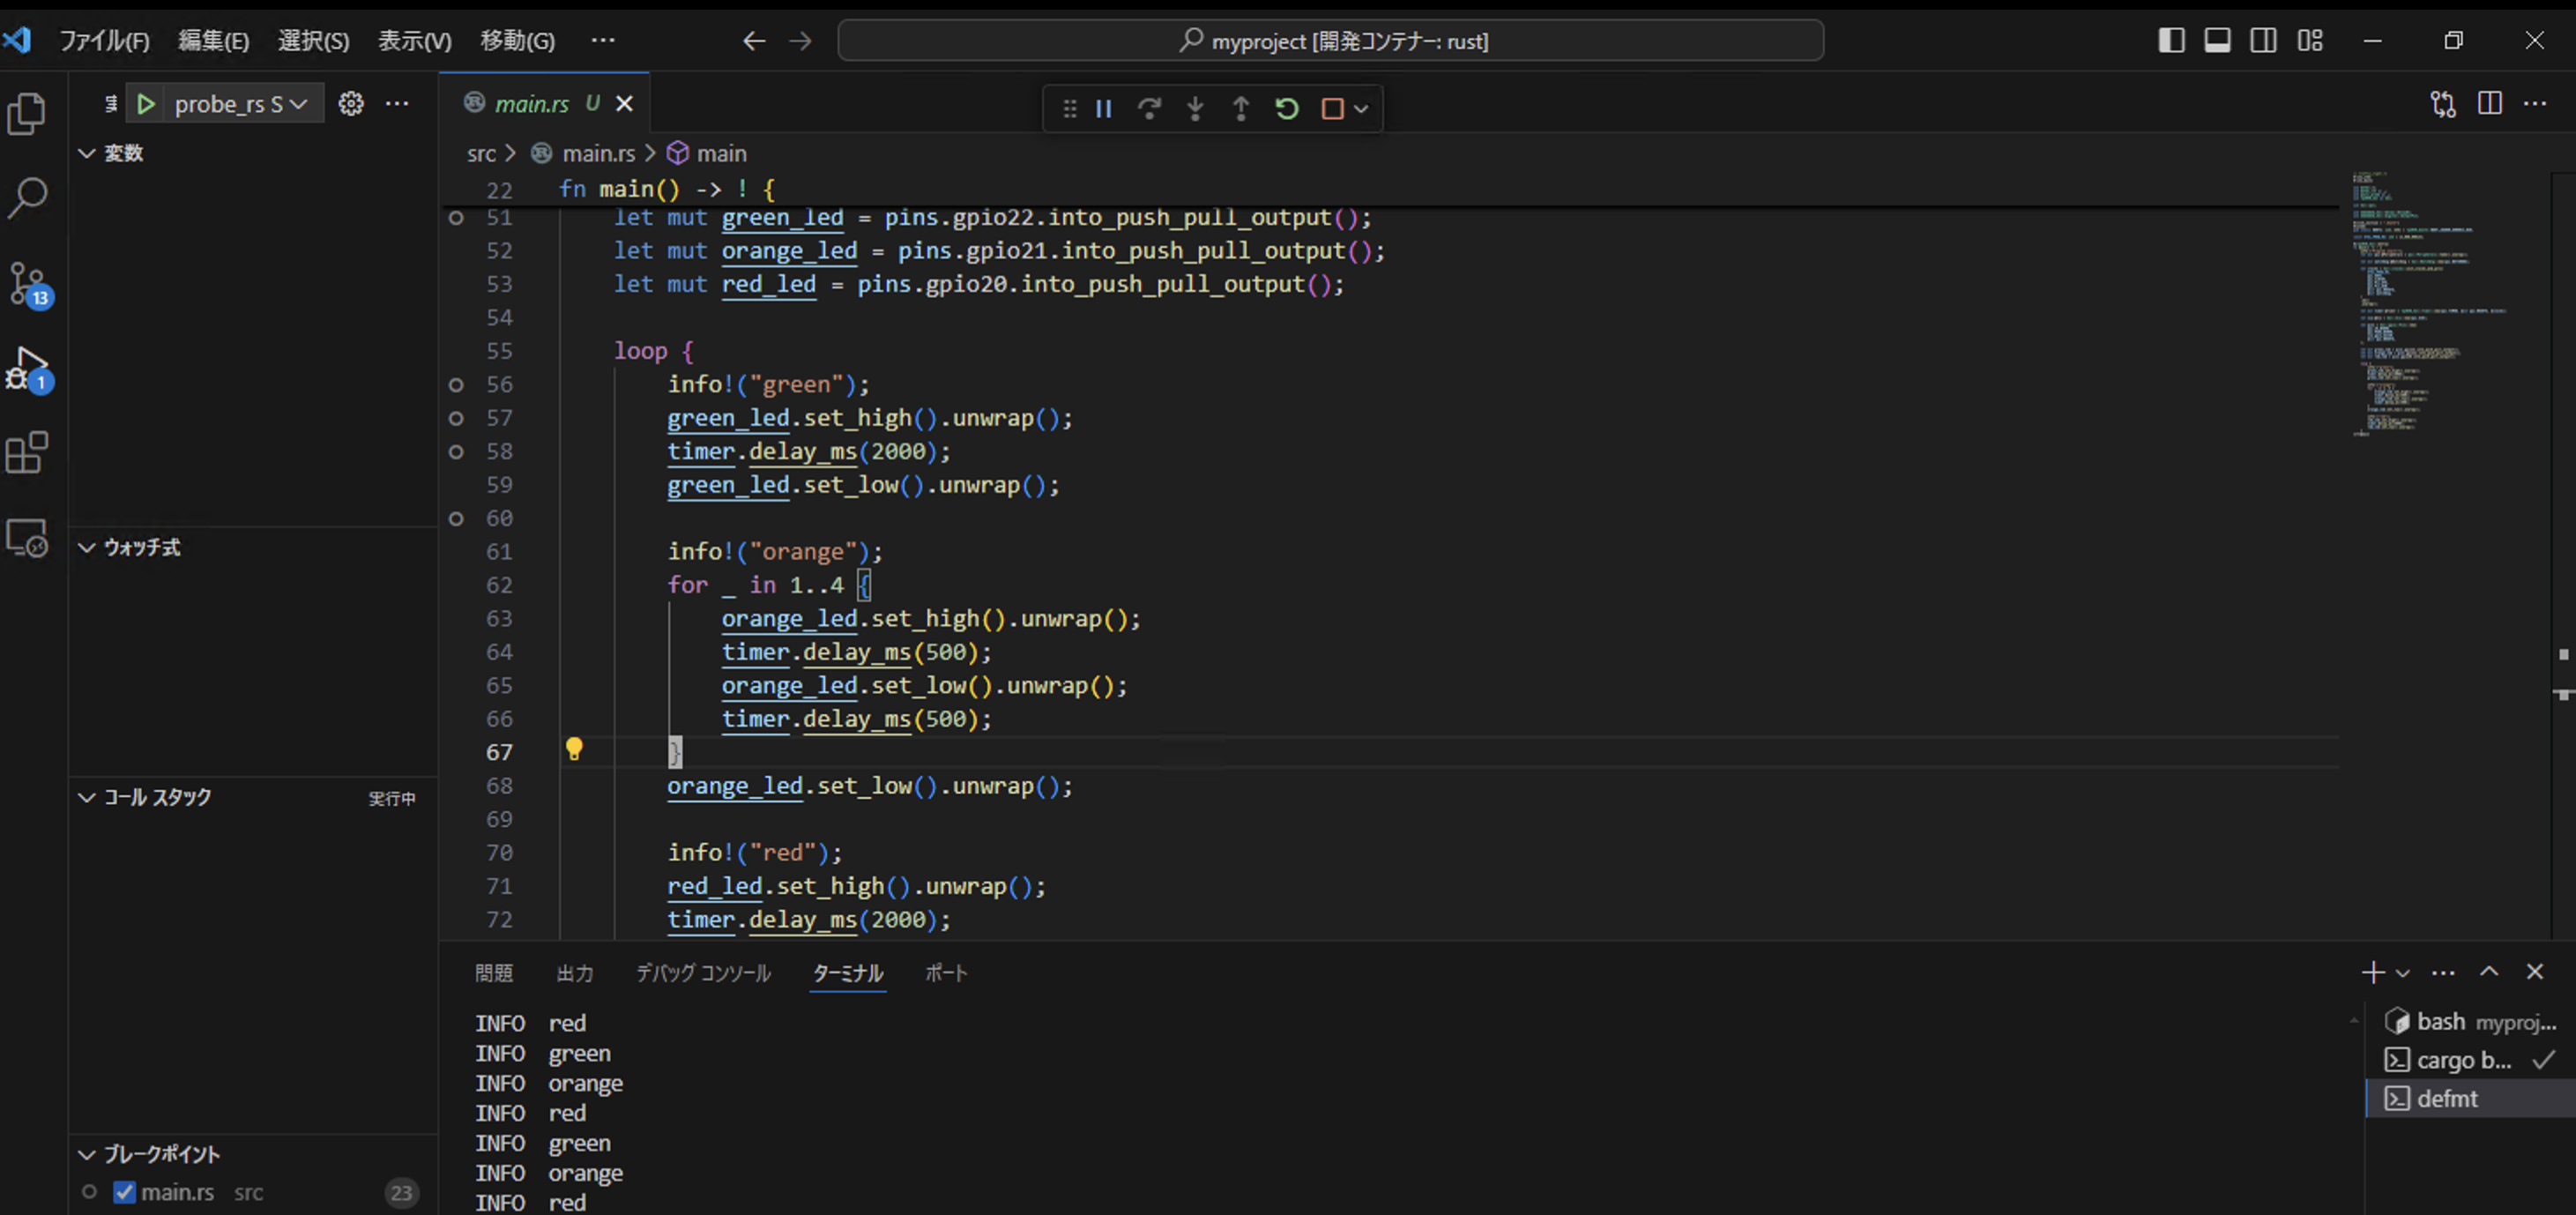The width and height of the screenshot is (2576, 1215).
Task: Open changes compare icon in editor toolbar
Action: (x=2443, y=104)
